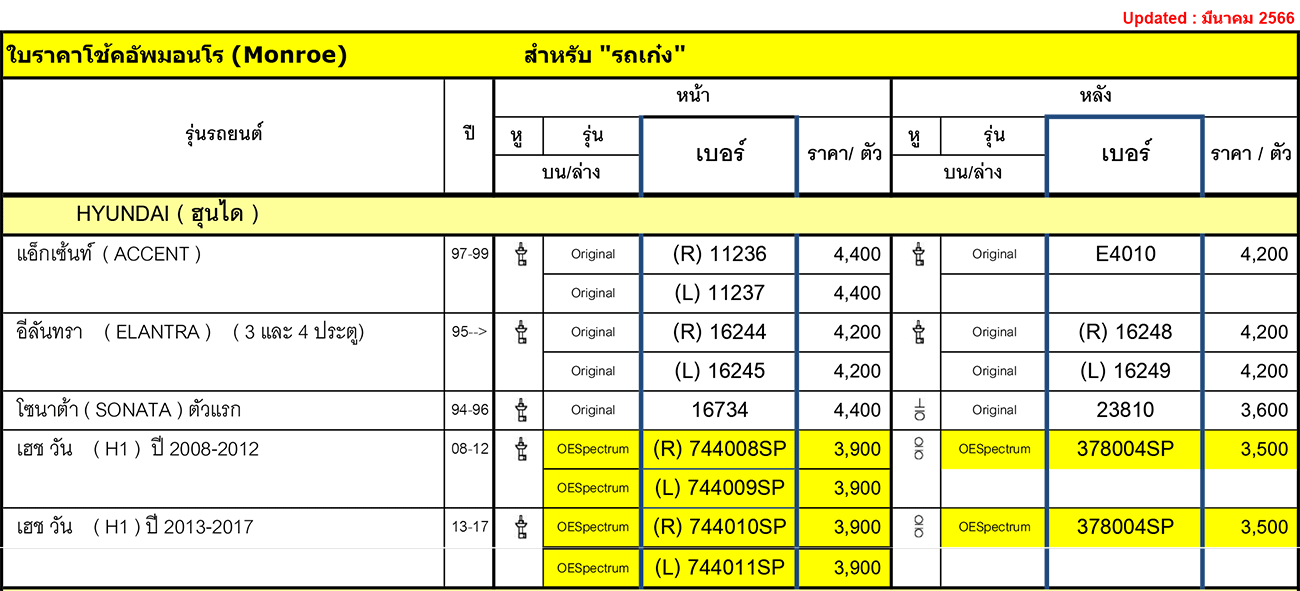Select part number "(R) 16244"
This screenshot has width=1300, height=591.
[720, 332]
